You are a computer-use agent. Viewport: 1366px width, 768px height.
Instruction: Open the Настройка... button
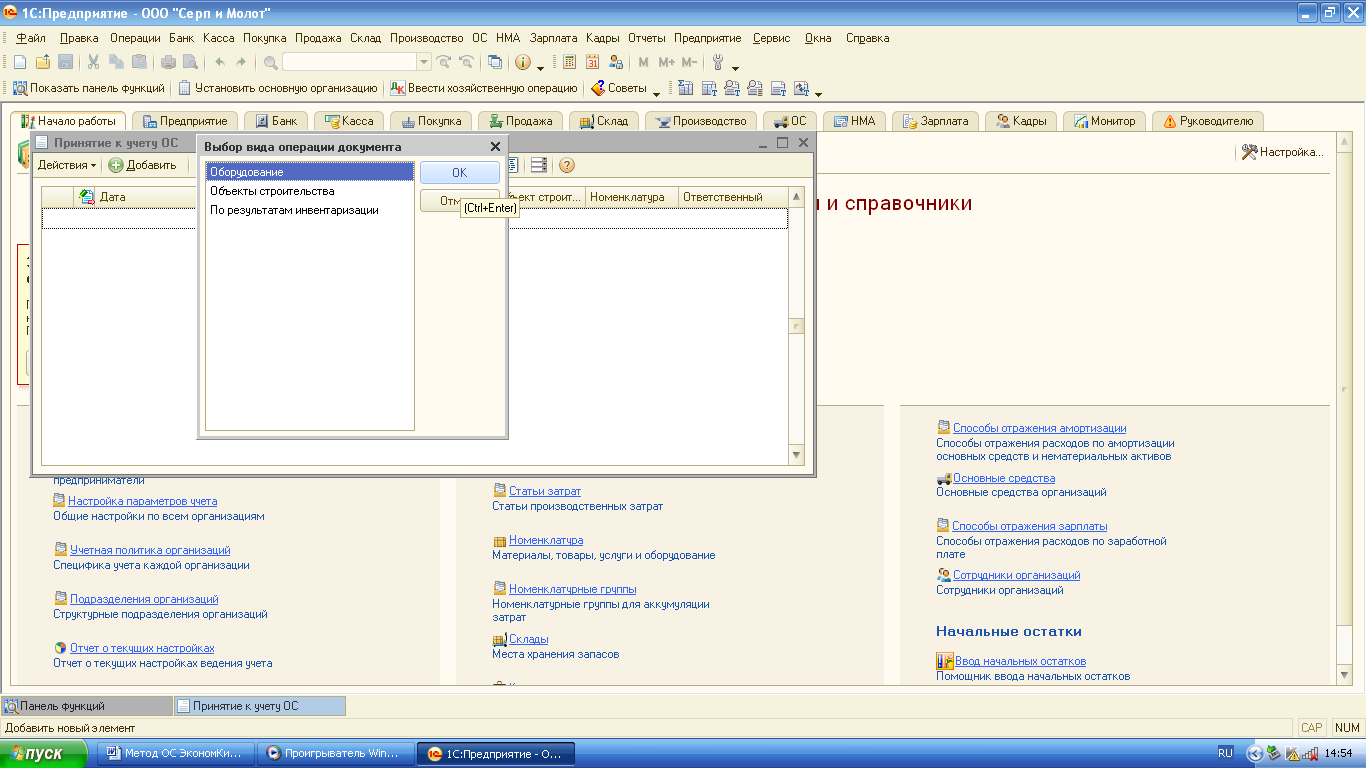[x=1283, y=152]
